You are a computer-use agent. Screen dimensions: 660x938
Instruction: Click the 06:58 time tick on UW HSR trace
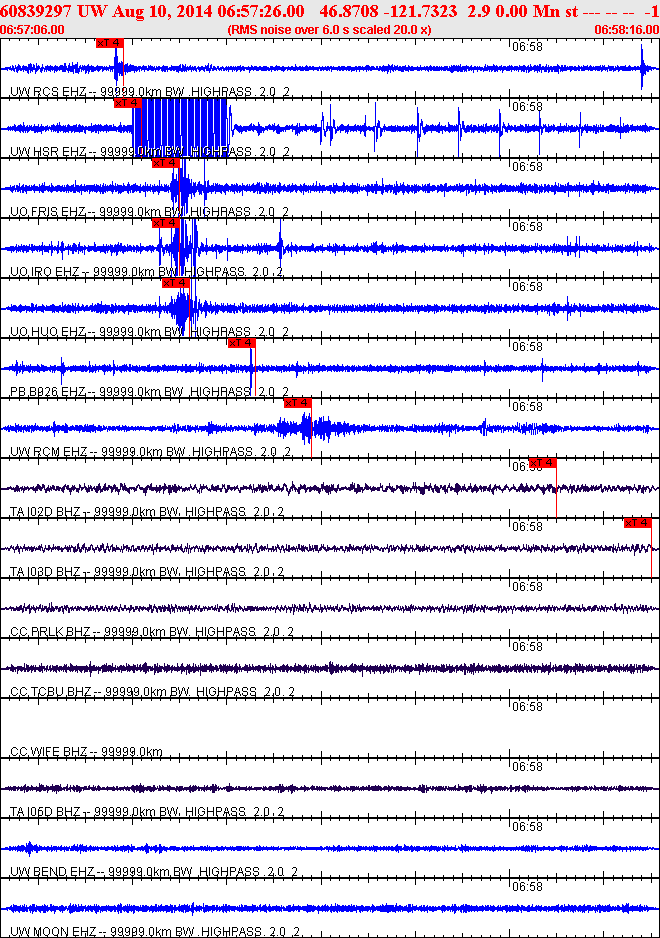tap(527, 106)
